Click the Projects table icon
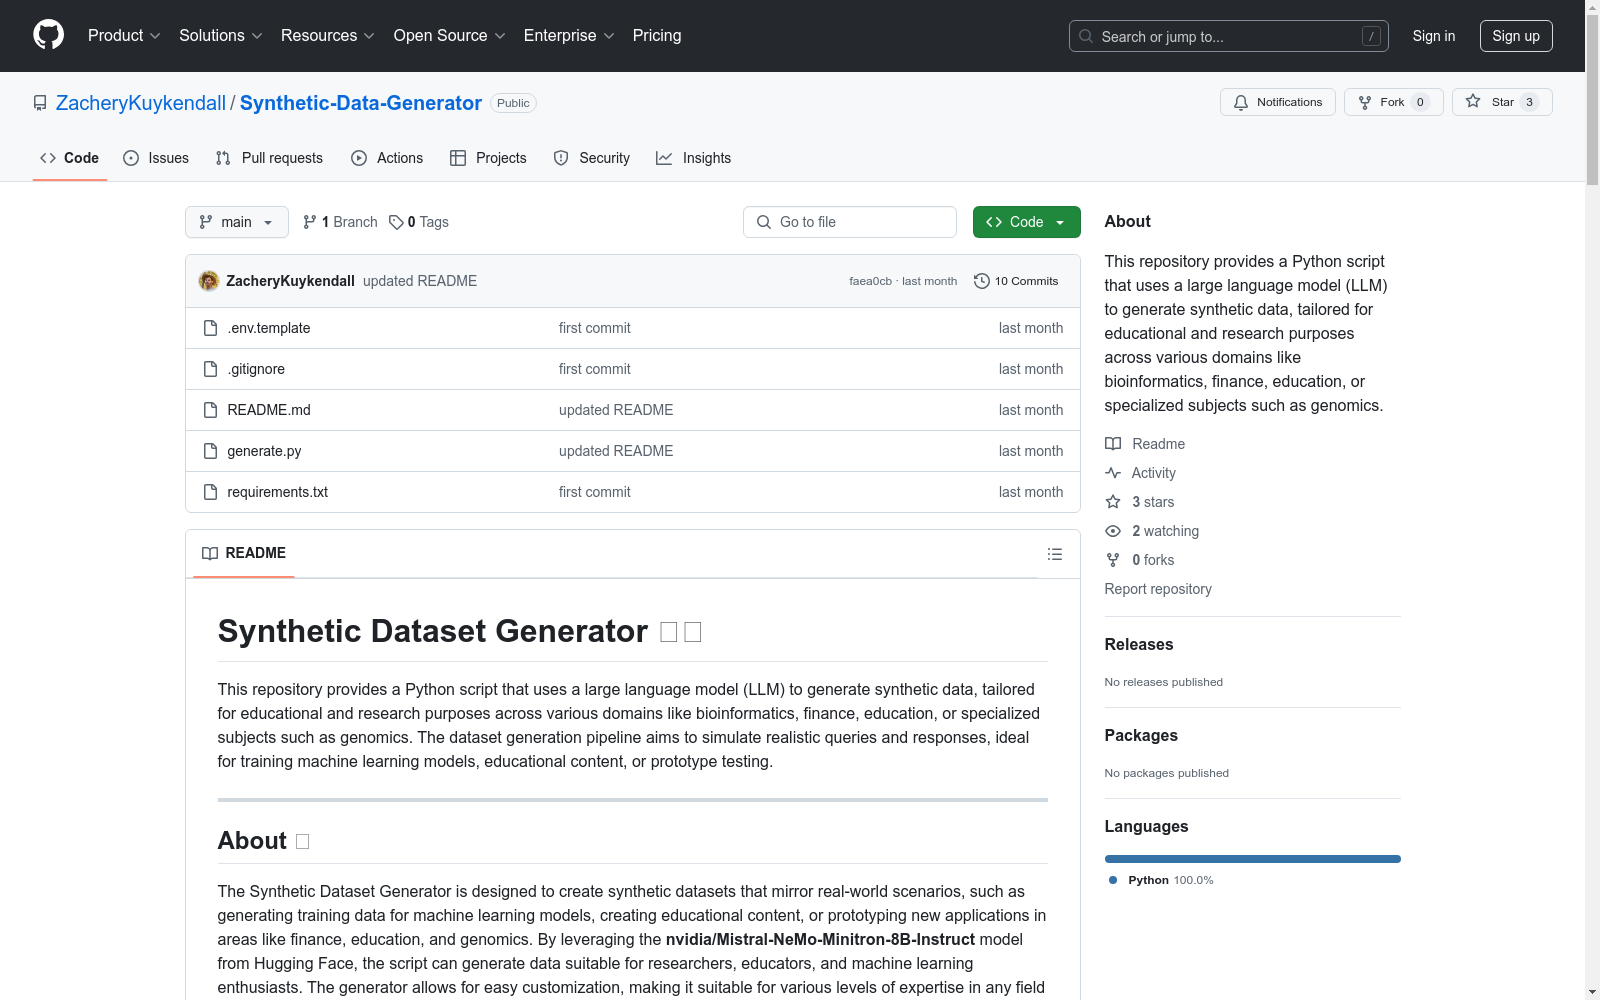1600x1000 pixels. [x=458, y=158]
